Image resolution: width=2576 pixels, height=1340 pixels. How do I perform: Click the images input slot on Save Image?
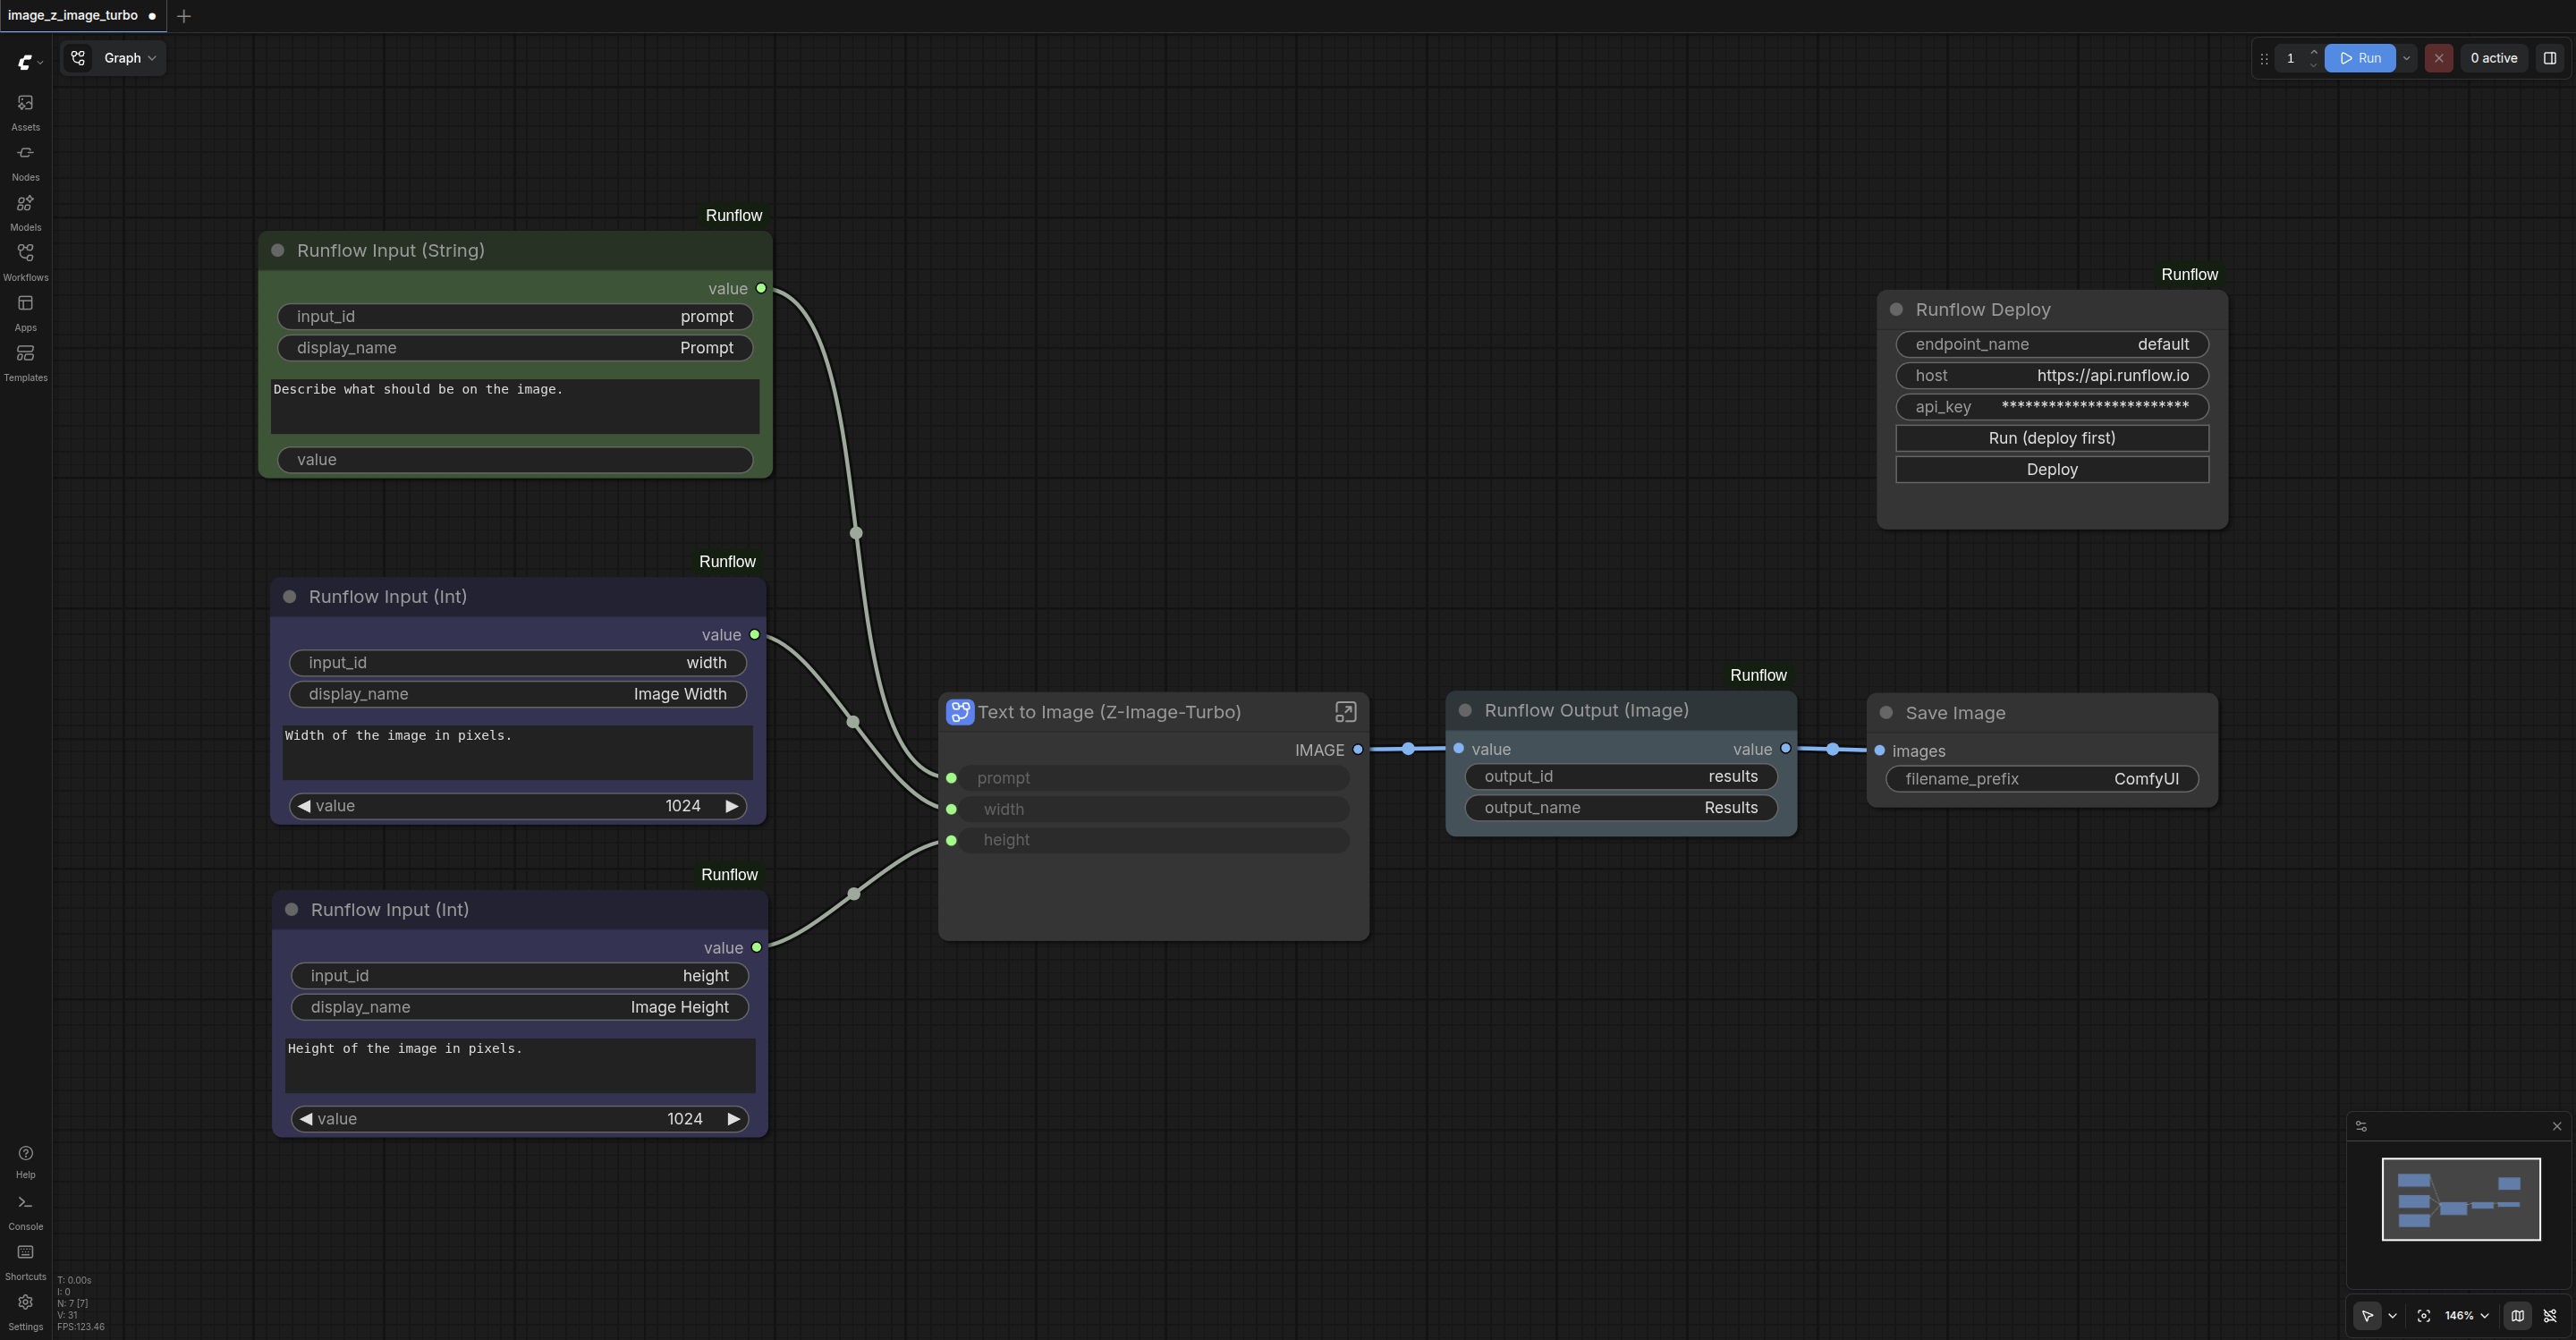pos(1880,751)
